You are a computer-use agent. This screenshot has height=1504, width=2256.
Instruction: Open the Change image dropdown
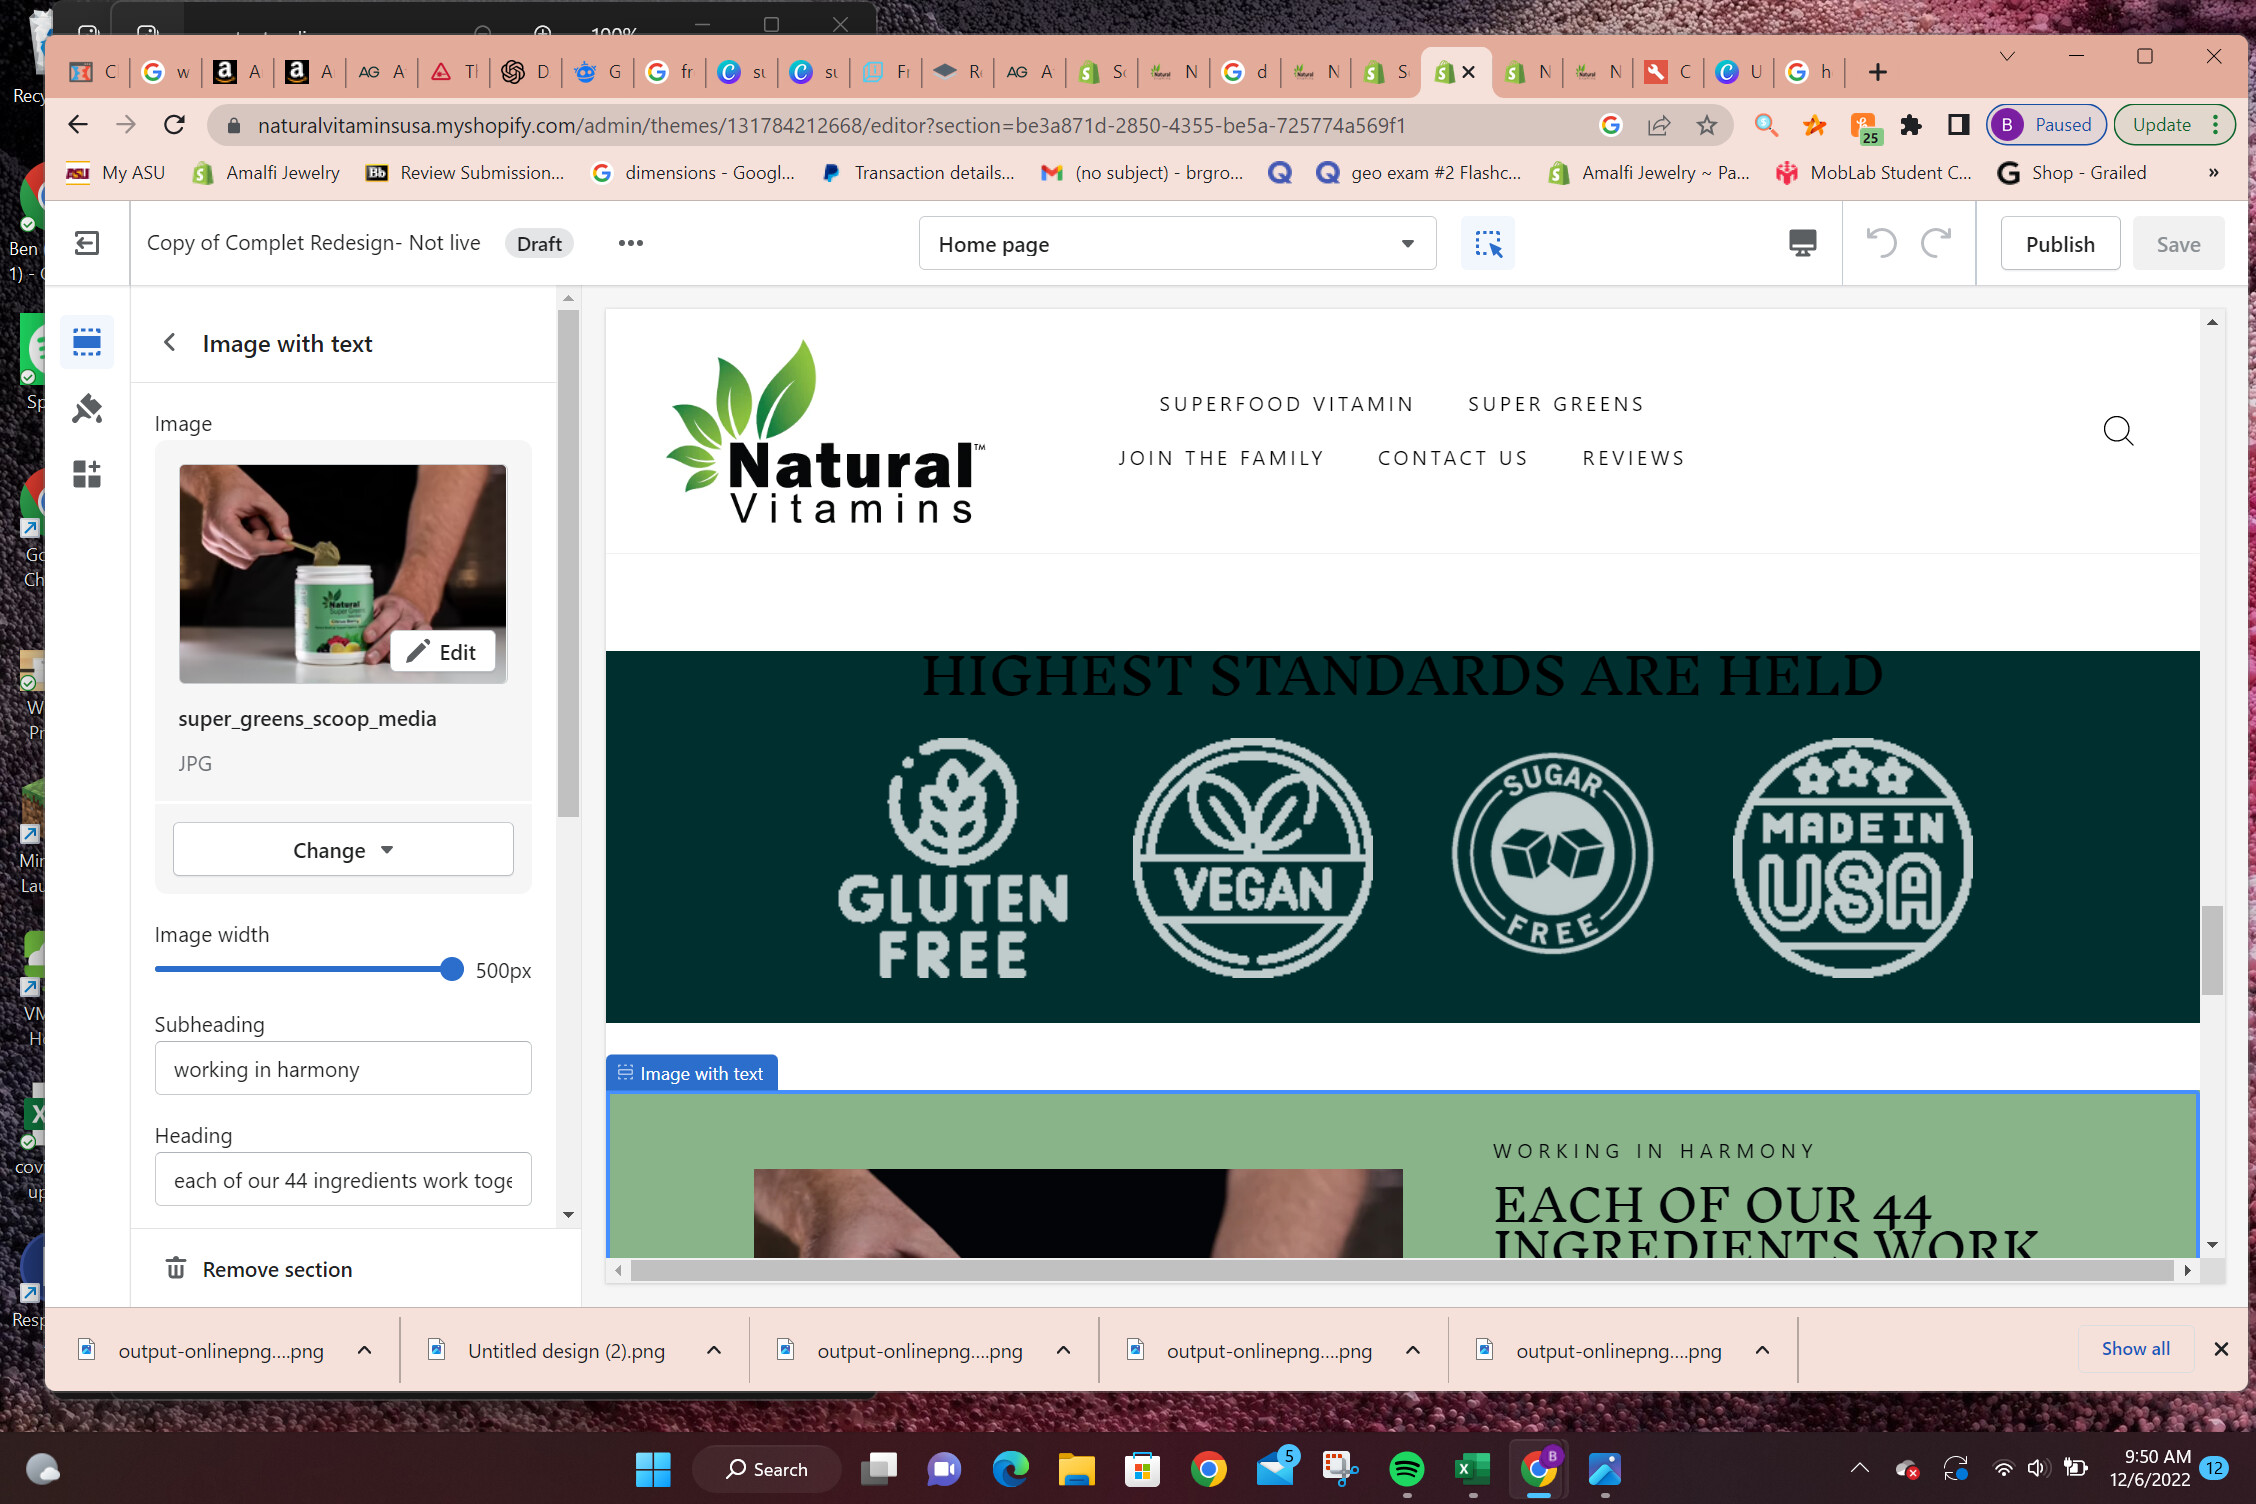pyautogui.click(x=343, y=850)
